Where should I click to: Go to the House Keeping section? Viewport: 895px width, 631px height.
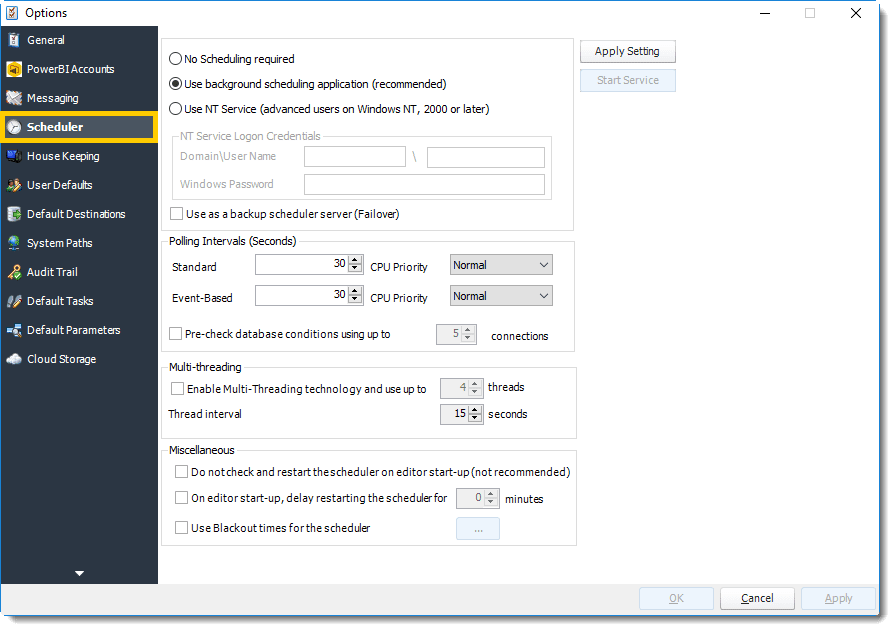pos(66,156)
